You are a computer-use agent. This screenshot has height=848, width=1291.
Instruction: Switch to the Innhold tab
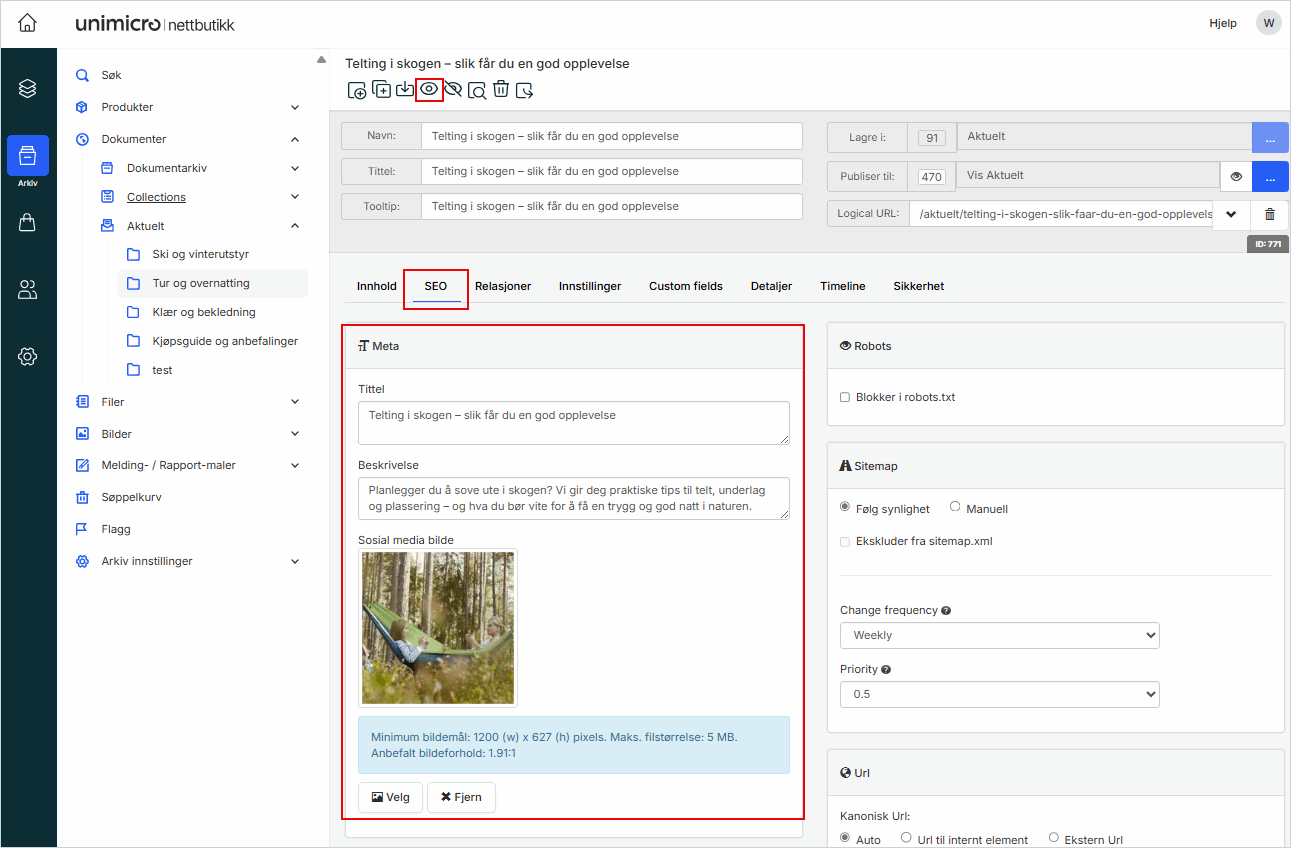tap(376, 286)
